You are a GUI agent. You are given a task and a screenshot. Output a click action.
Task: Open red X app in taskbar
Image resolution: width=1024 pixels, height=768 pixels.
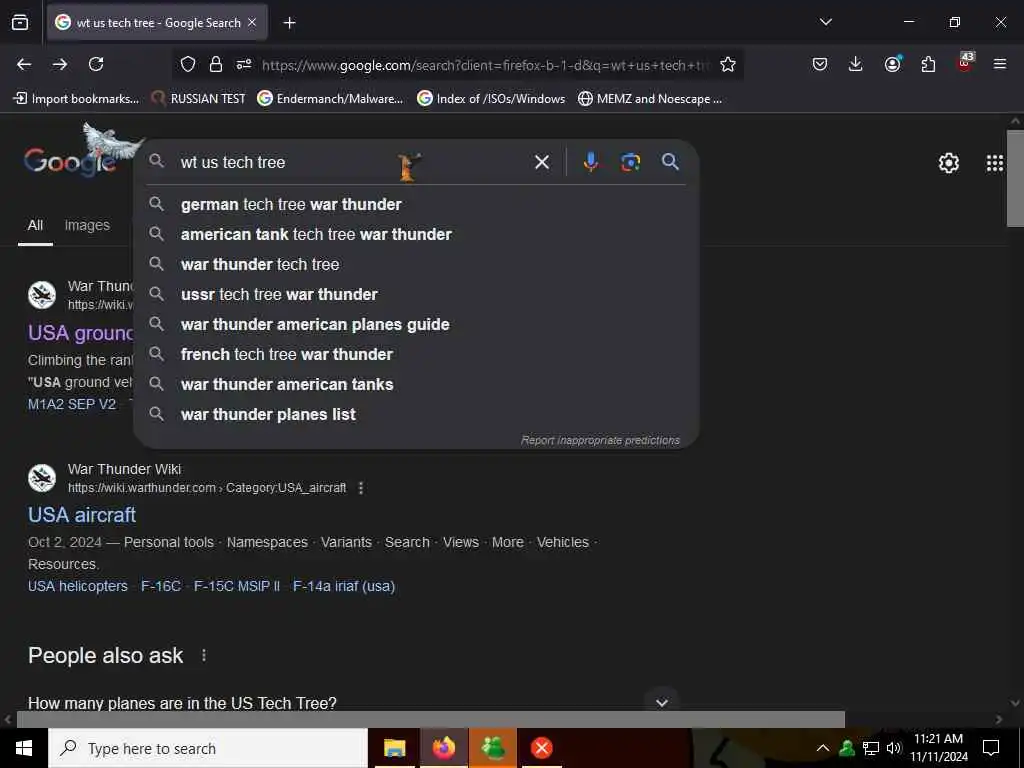541,748
